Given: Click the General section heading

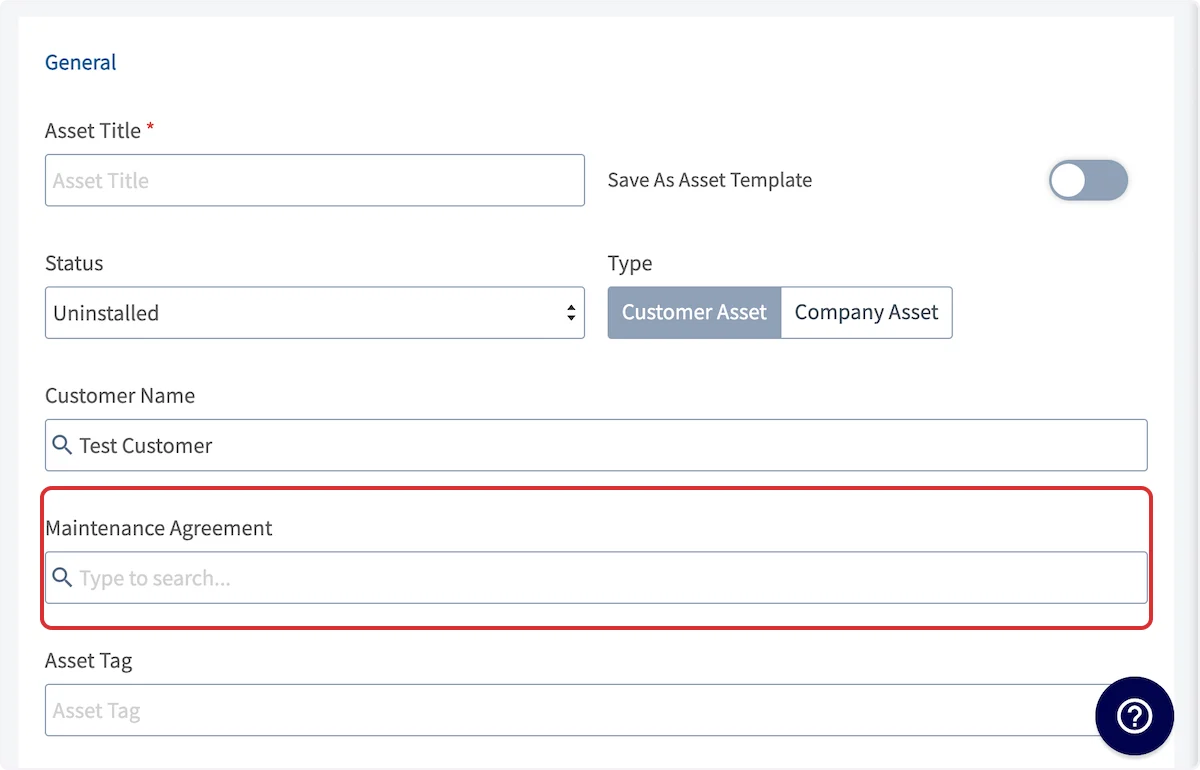Looking at the screenshot, I should pos(81,62).
